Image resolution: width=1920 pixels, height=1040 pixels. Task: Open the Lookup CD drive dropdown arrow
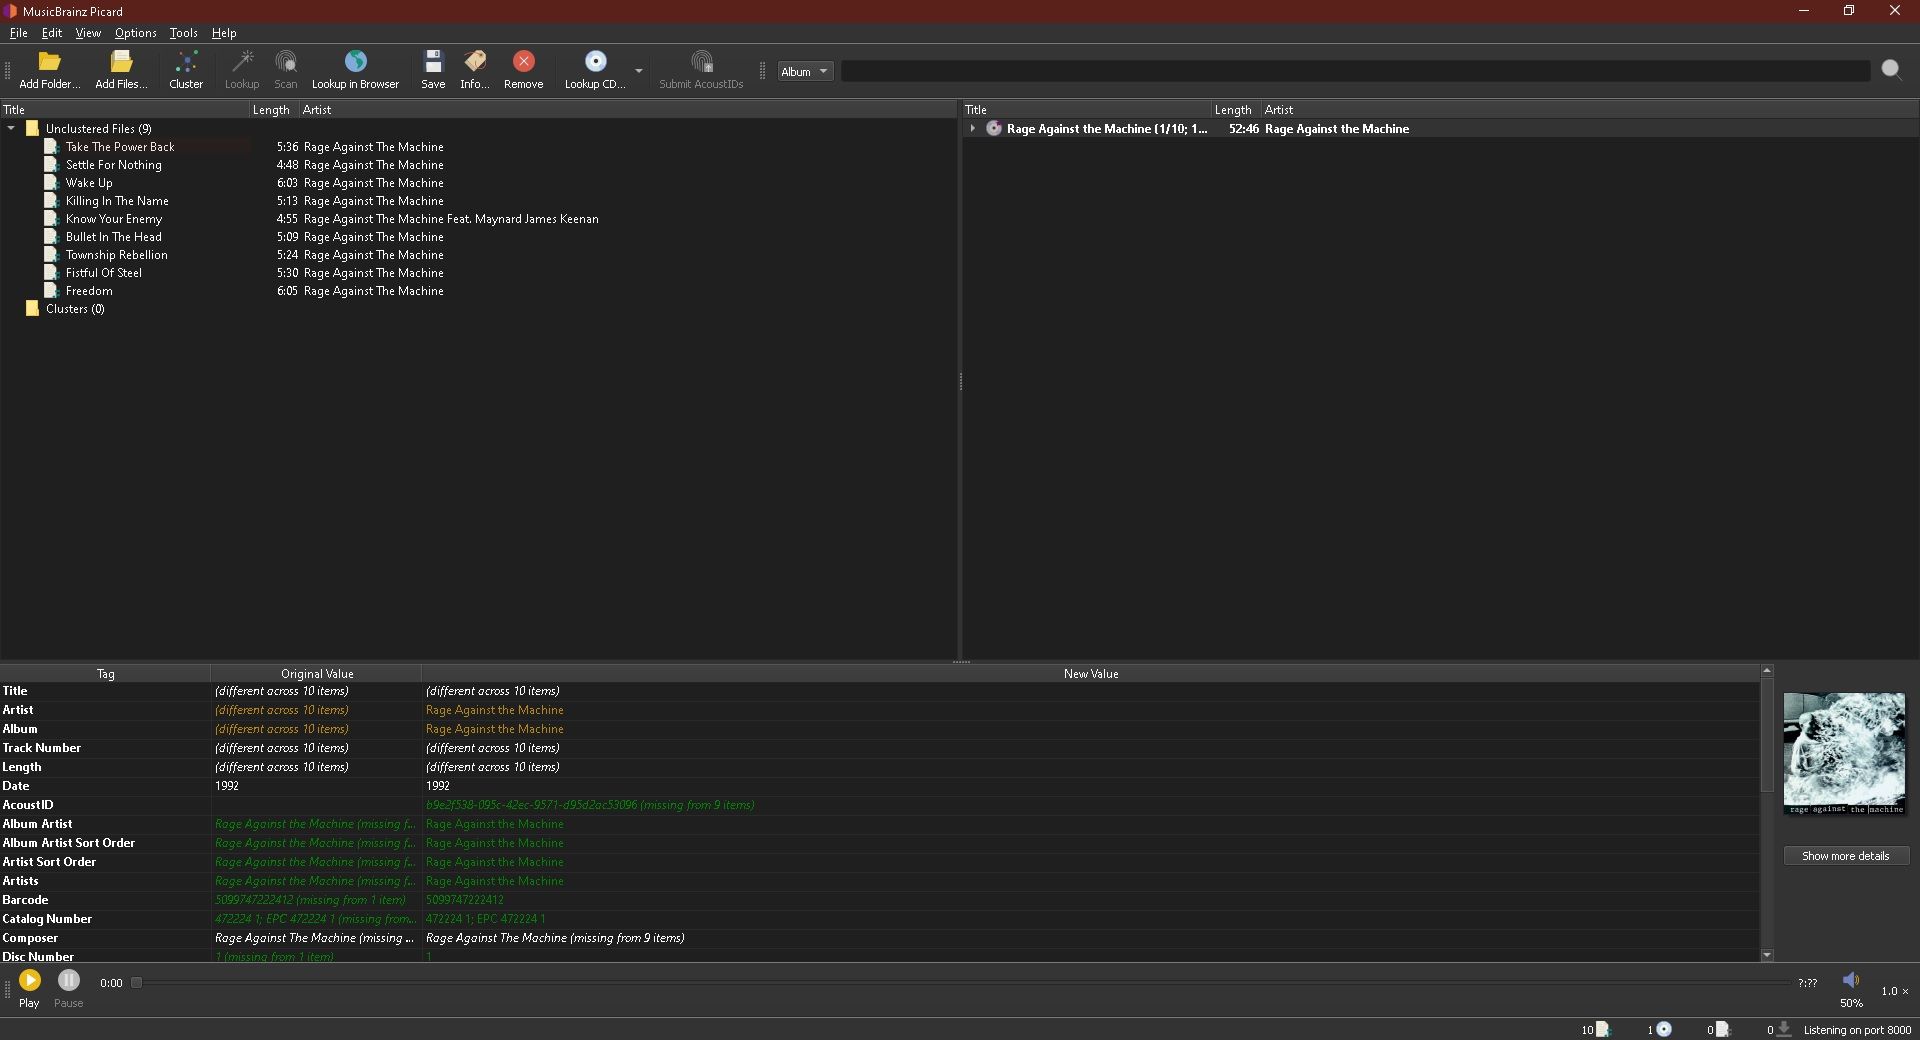[639, 71]
